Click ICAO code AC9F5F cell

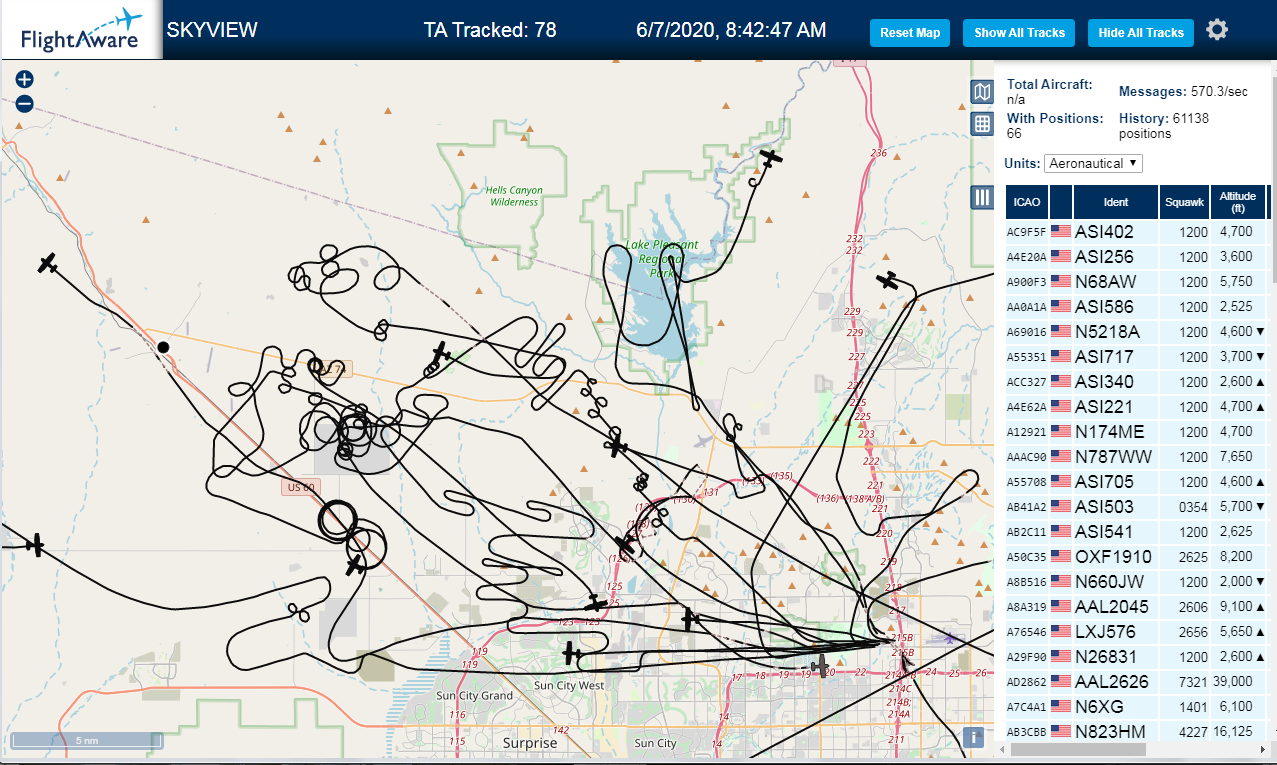(x=1026, y=232)
